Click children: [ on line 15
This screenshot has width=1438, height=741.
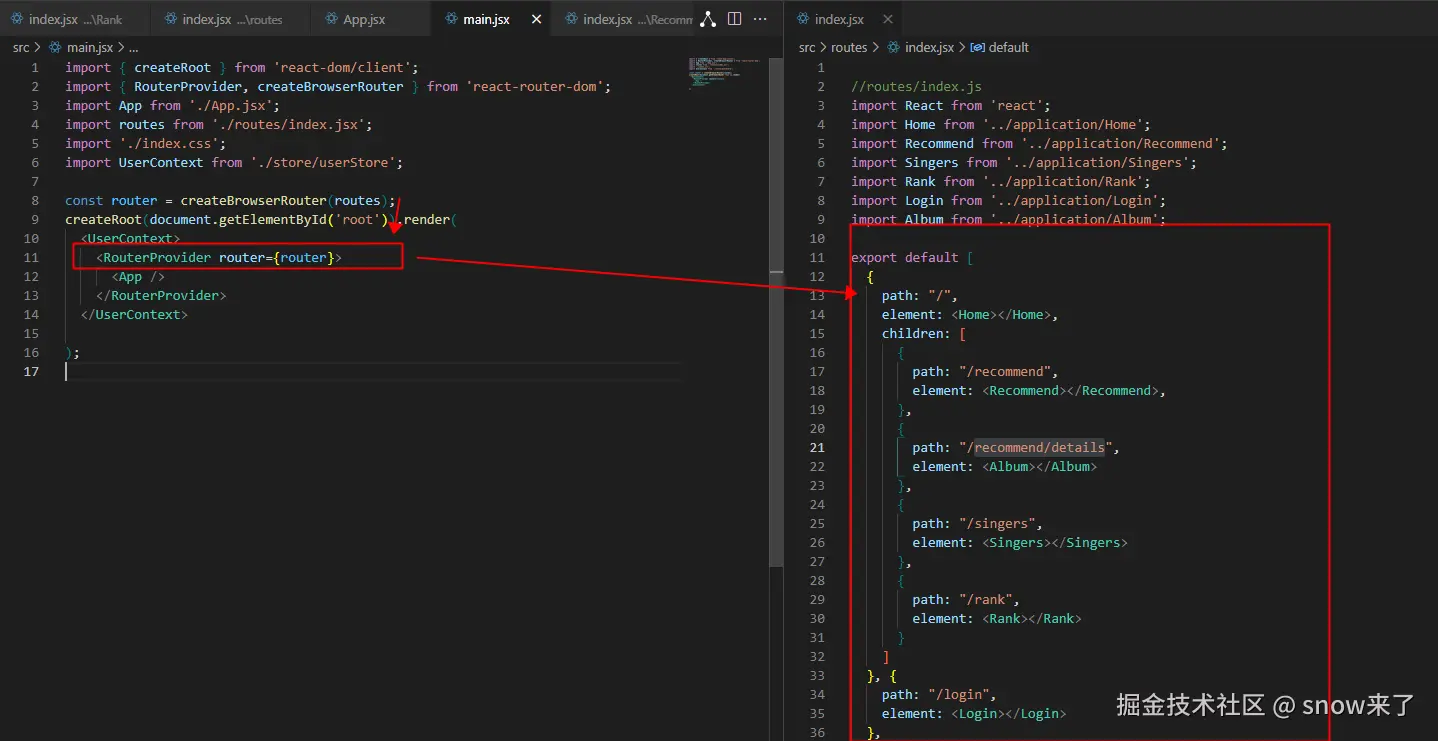[x=923, y=333]
